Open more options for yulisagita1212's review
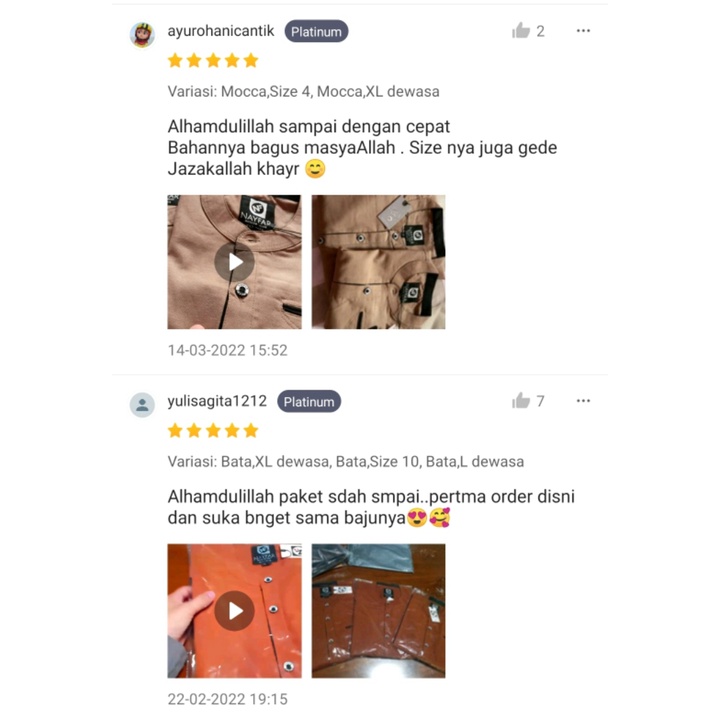Viewport: 720px width, 720px height. point(583,401)
